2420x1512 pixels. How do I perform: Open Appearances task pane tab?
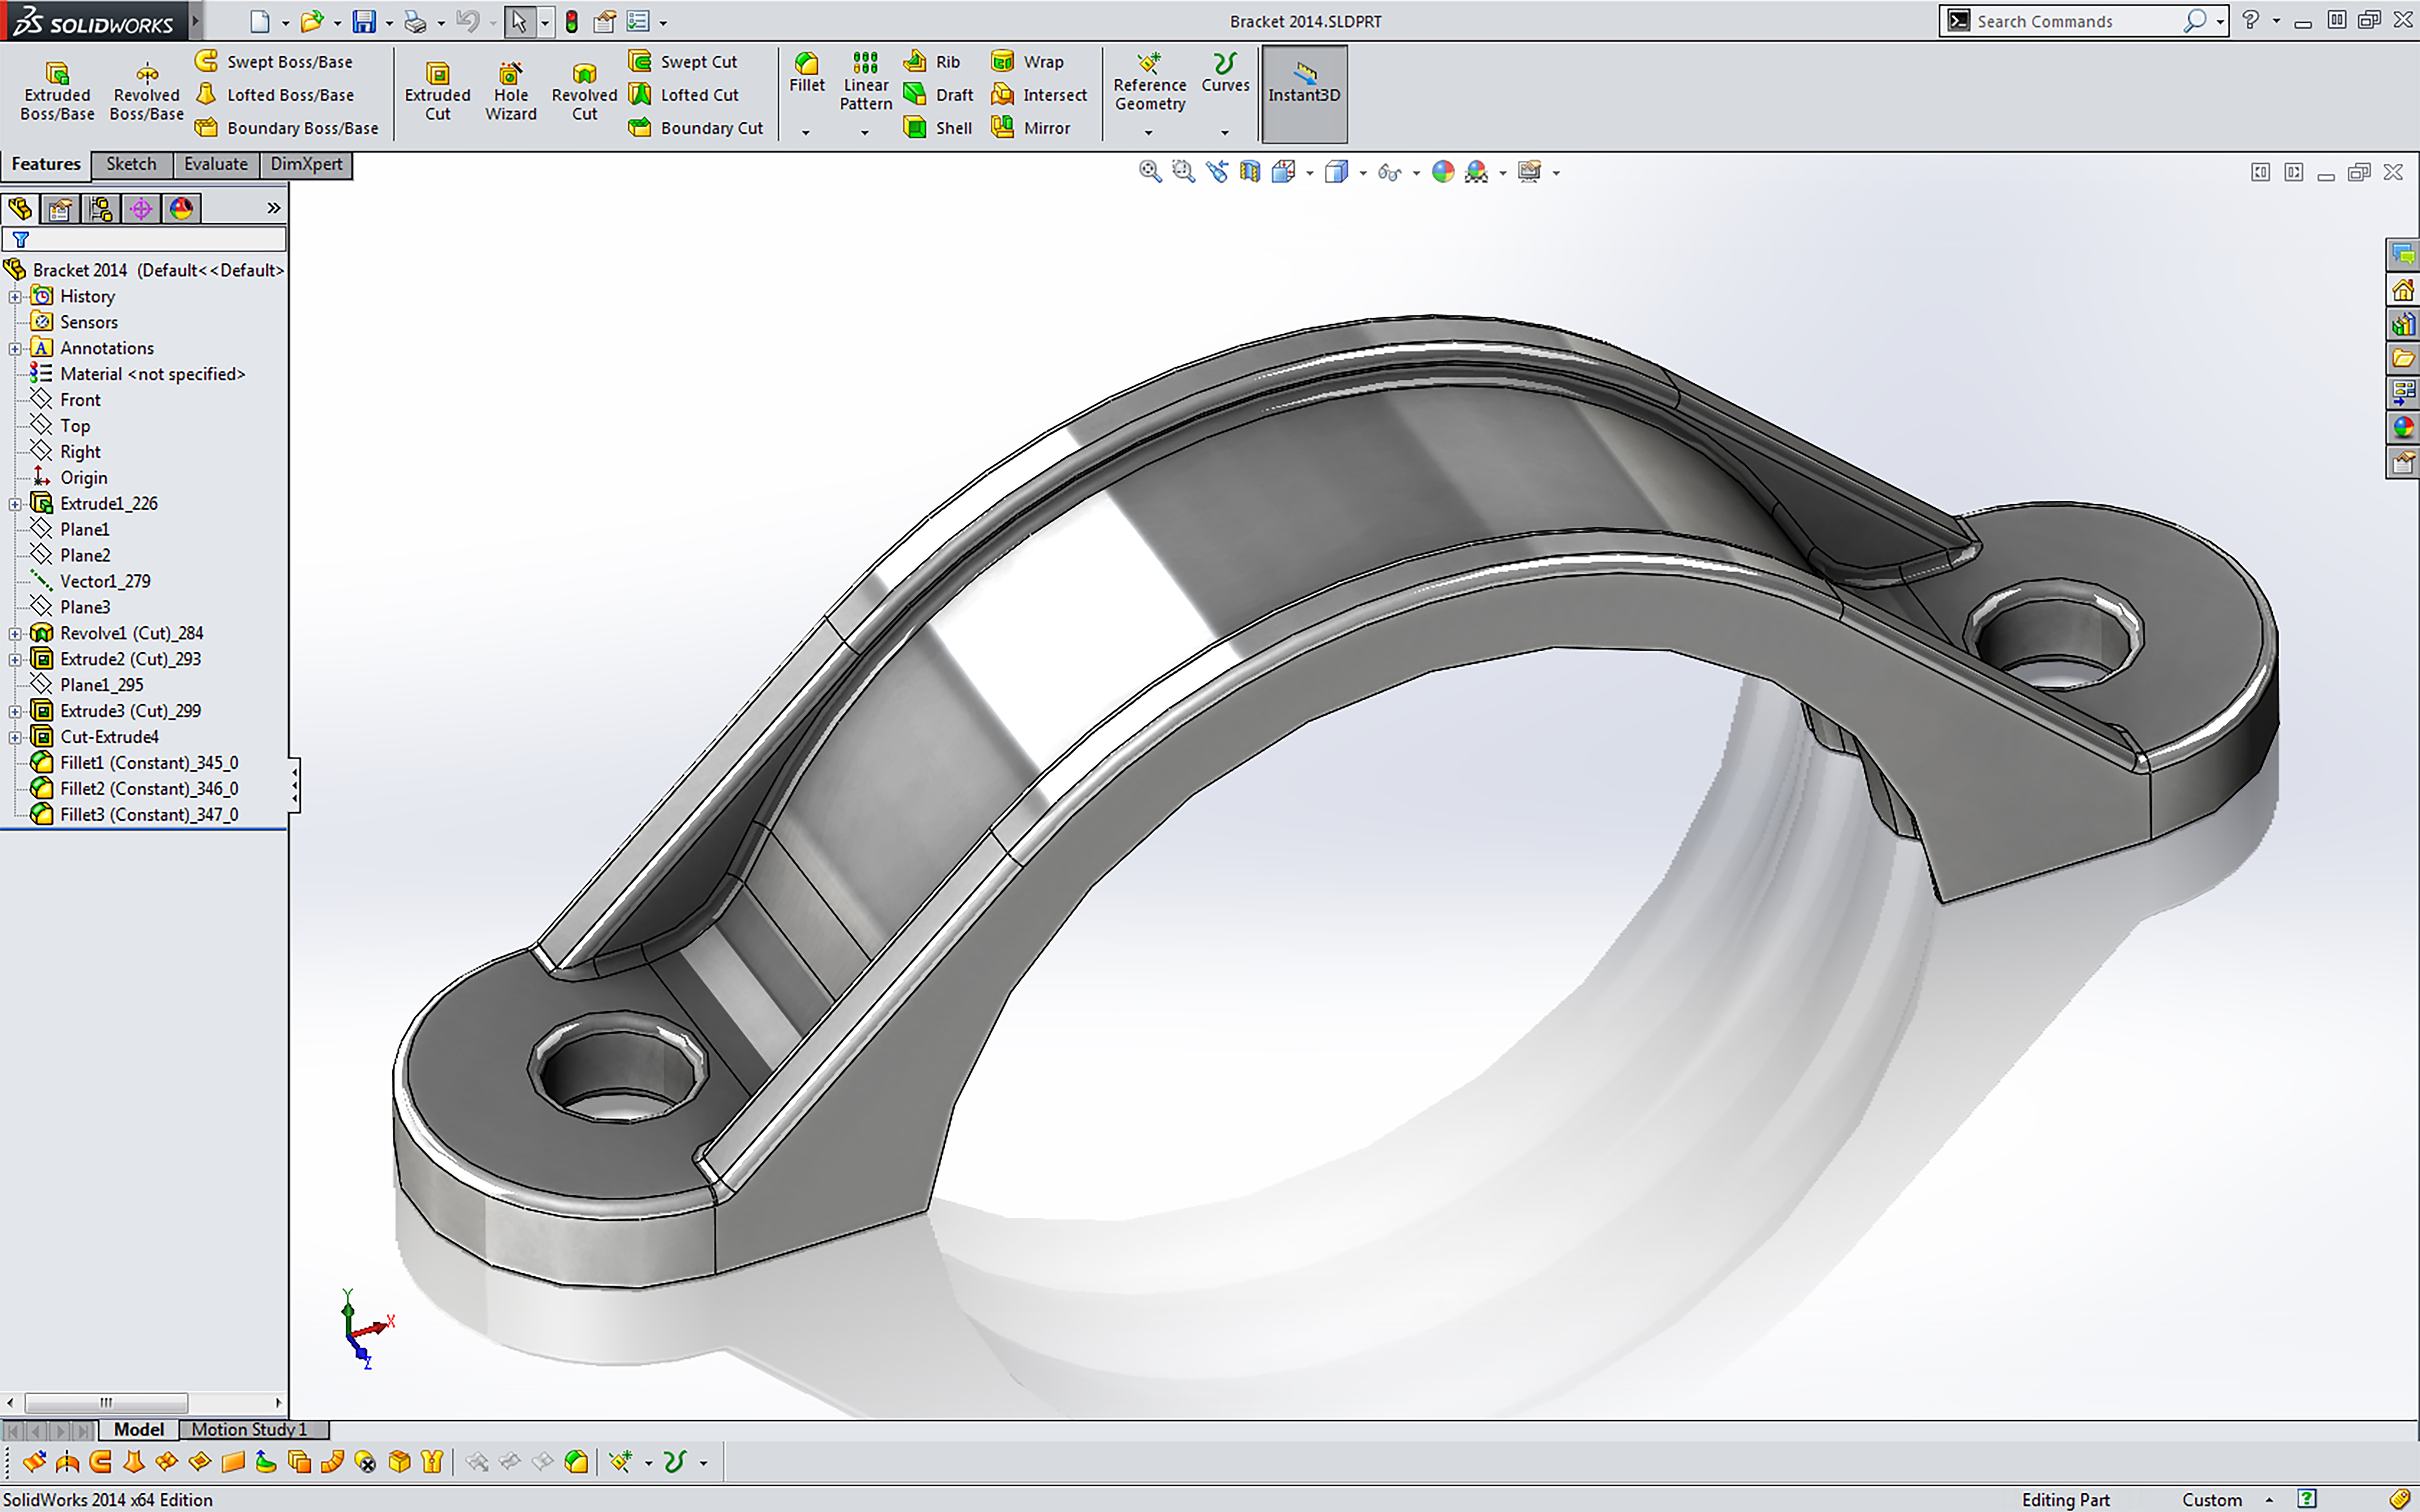click(2403, 427)
